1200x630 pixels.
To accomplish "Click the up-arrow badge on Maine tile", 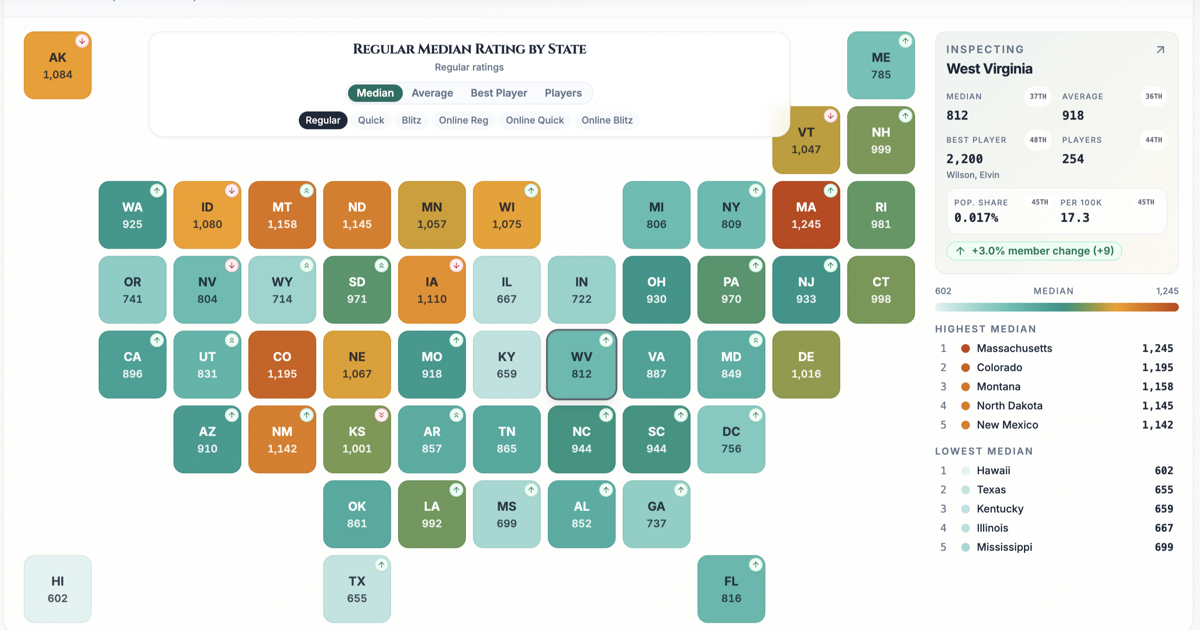I will pos(905,41).
